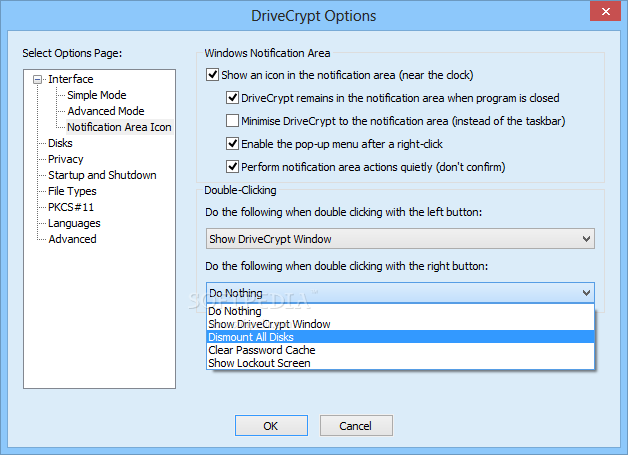
Task: Pick Clear Password Cache option
Action: point(400,350)
